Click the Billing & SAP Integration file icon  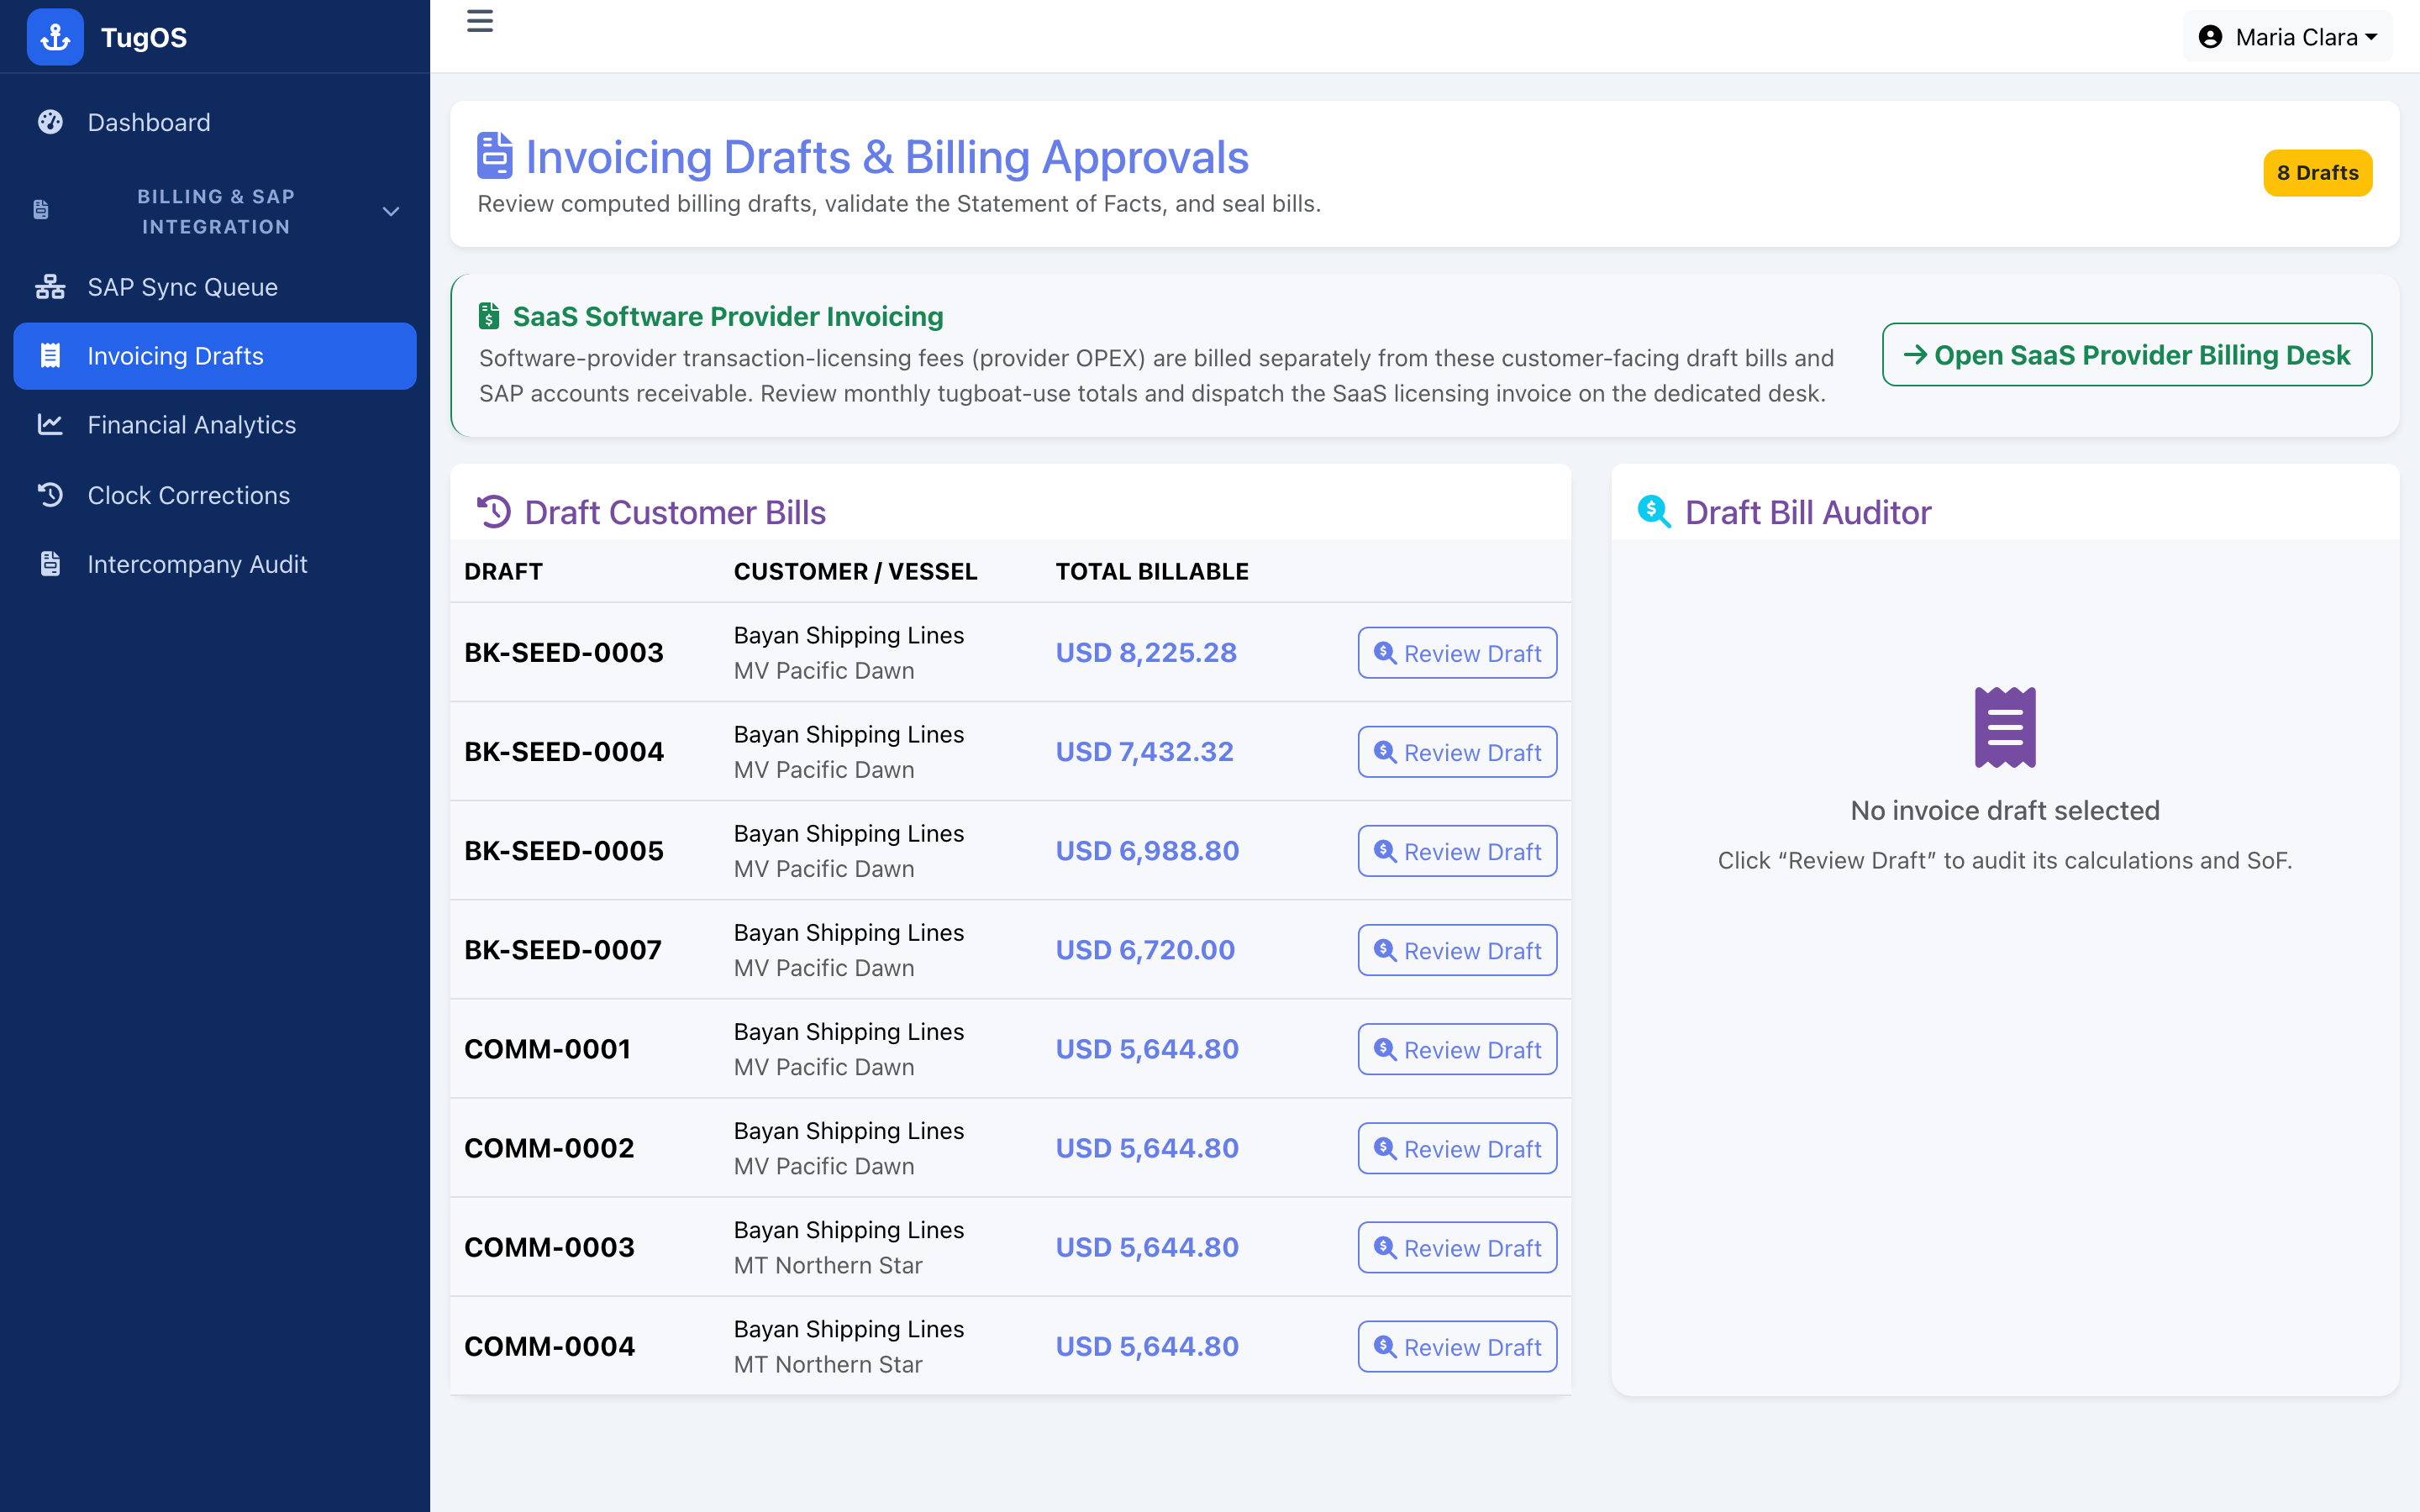(41, 210)
